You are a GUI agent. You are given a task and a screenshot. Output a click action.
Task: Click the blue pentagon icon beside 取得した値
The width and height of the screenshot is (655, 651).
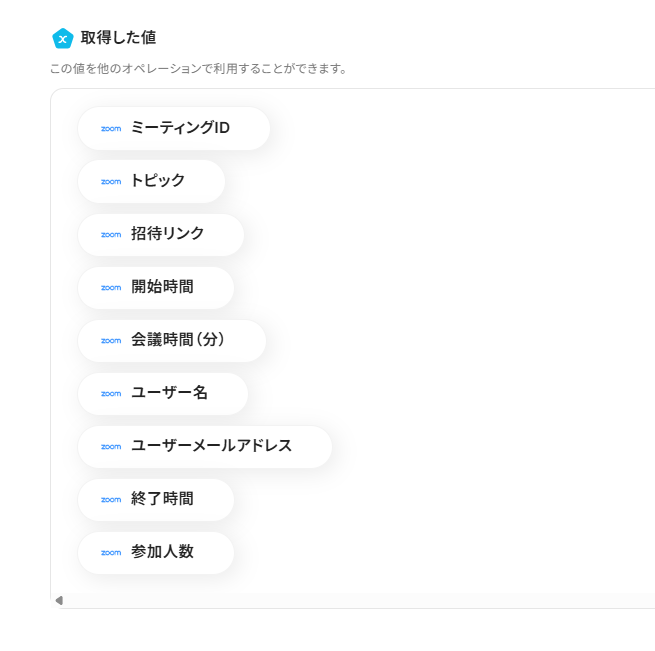point(63,38)
